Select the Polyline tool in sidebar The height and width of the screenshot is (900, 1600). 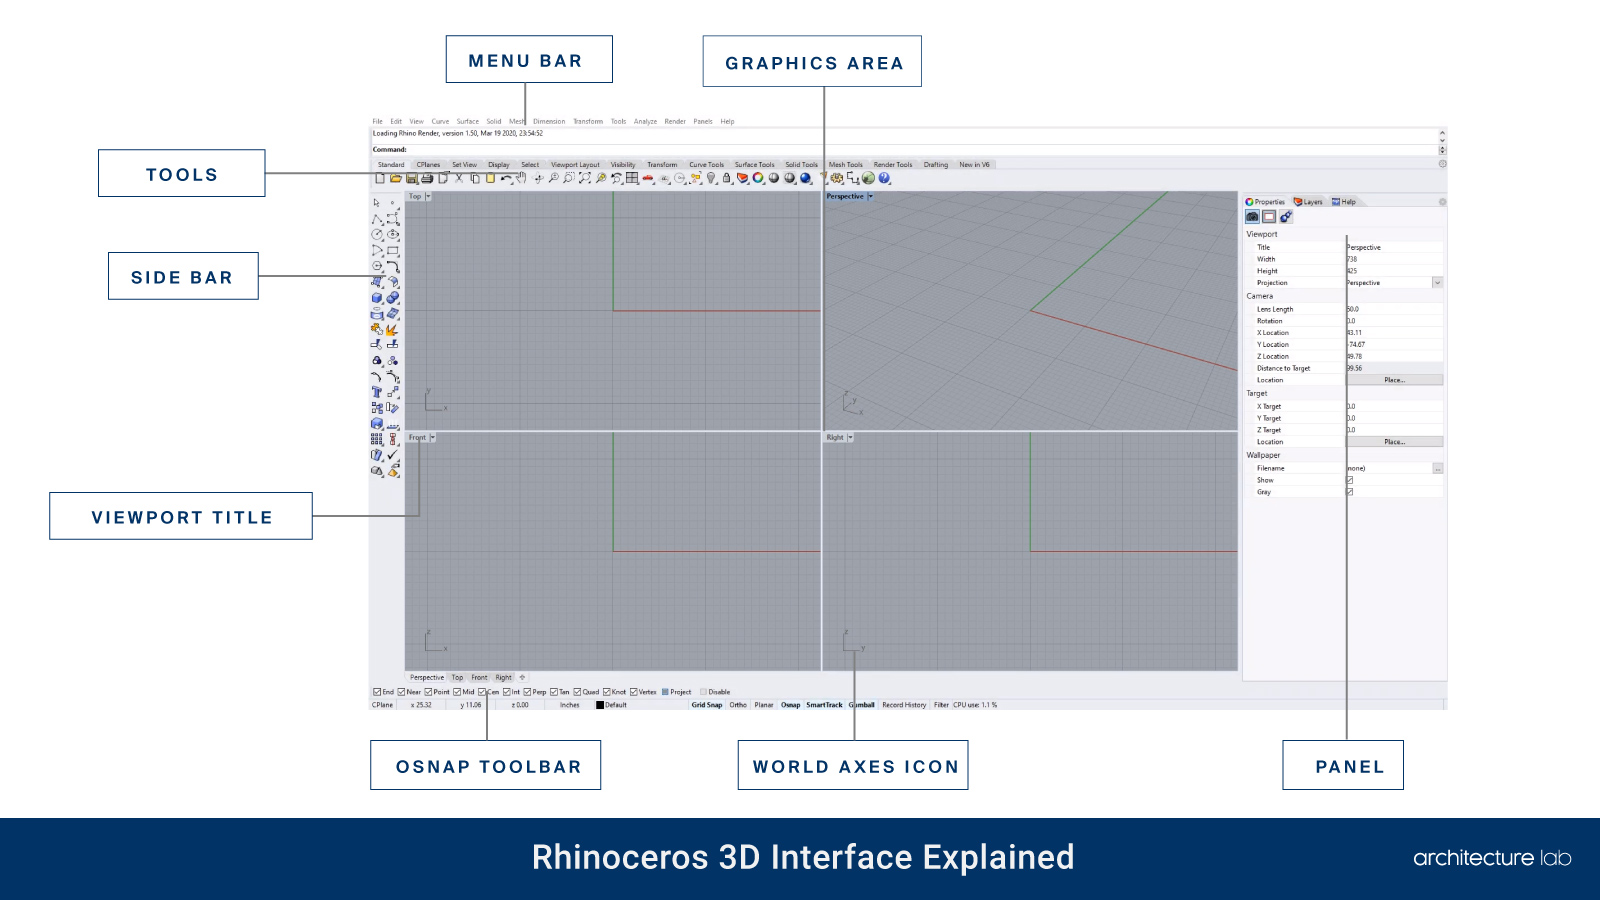pyautogui.click(x=377, y=219)
